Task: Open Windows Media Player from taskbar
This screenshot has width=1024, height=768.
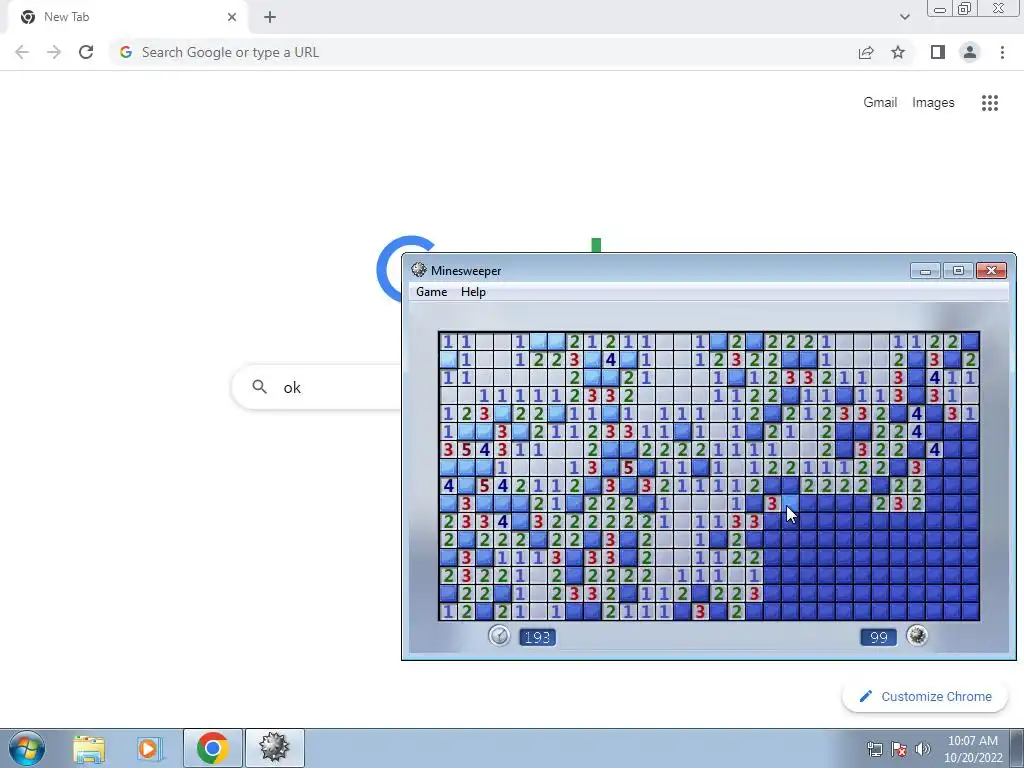Action: pos(149,748)
